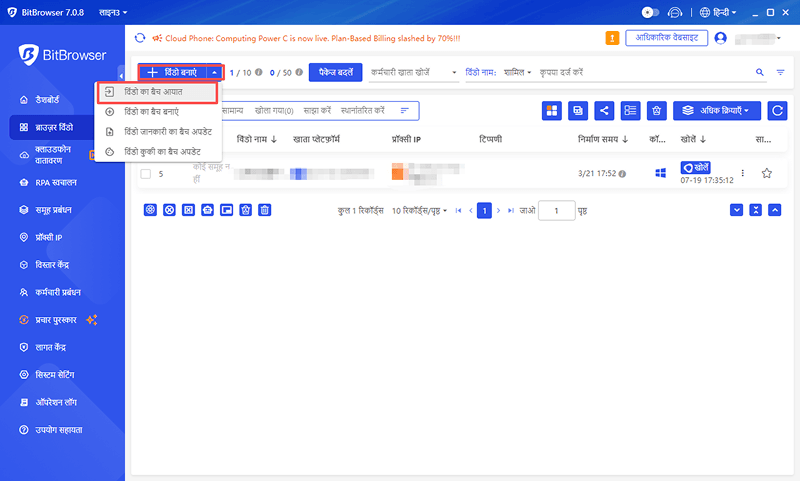Viewport: 800px width, 481px height.
Task: Open the three-dot more options for row 5
Action: [x=742, y=173]
